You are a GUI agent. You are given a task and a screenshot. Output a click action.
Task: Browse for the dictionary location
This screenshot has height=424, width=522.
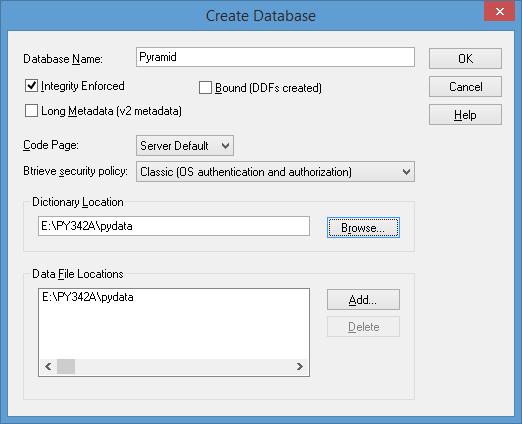(363, 228)
